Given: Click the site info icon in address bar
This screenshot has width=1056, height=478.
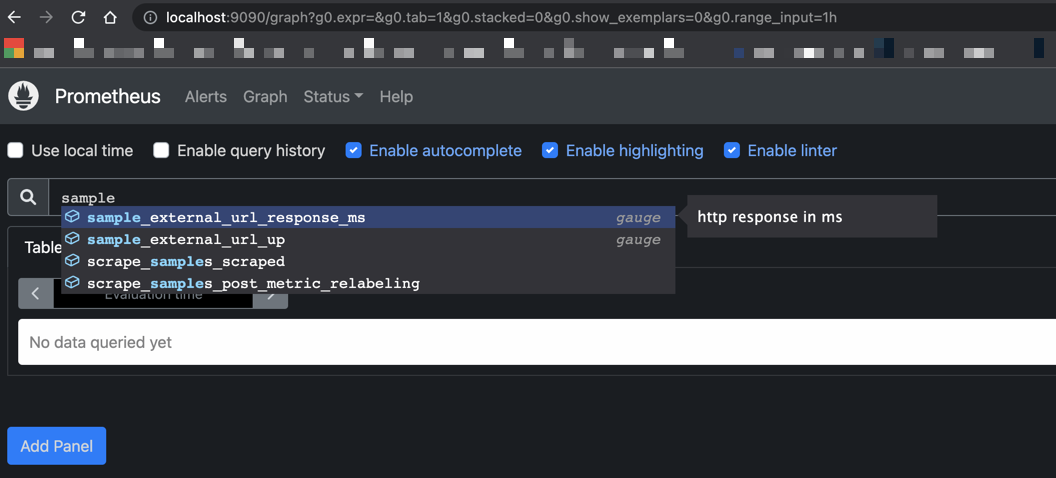Looking at the screenshot, I should 152,18.
